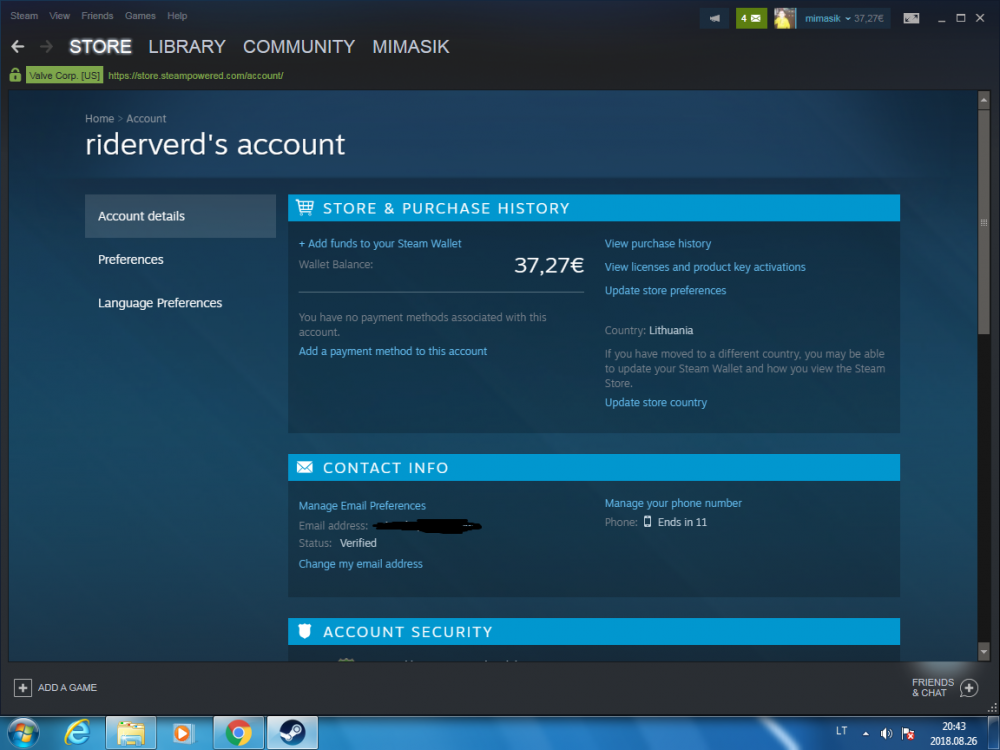Click the back navigation arrow
Image resolution: width=1000 pixels, height=750 pixels.
tap(18, 47)
